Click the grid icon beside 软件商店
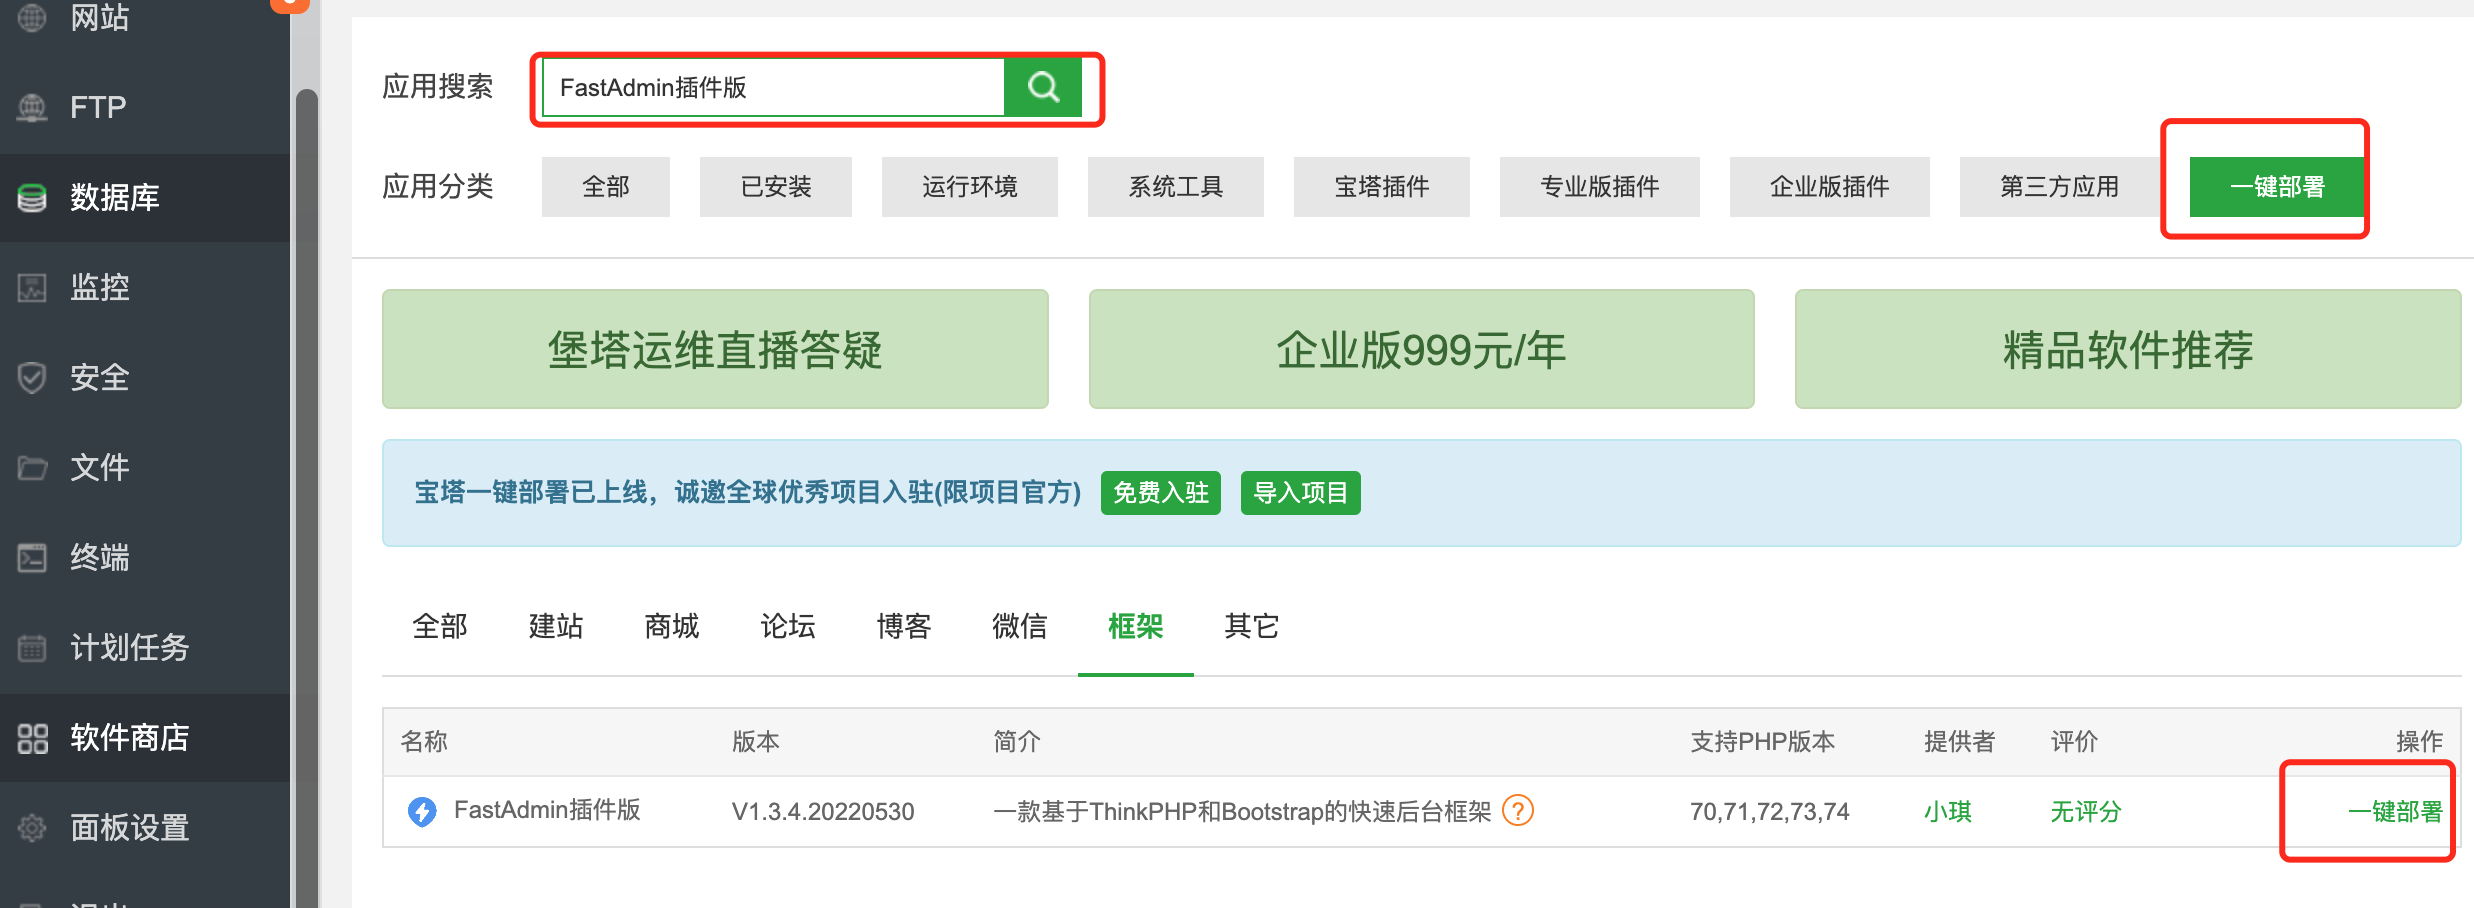2474x908 pixels. pos(32,738)
